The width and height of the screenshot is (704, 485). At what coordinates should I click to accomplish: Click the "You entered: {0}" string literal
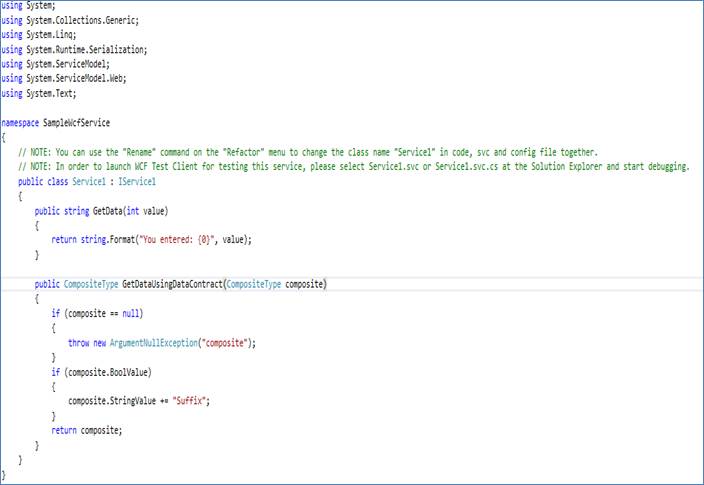click(x=175, y=239)
